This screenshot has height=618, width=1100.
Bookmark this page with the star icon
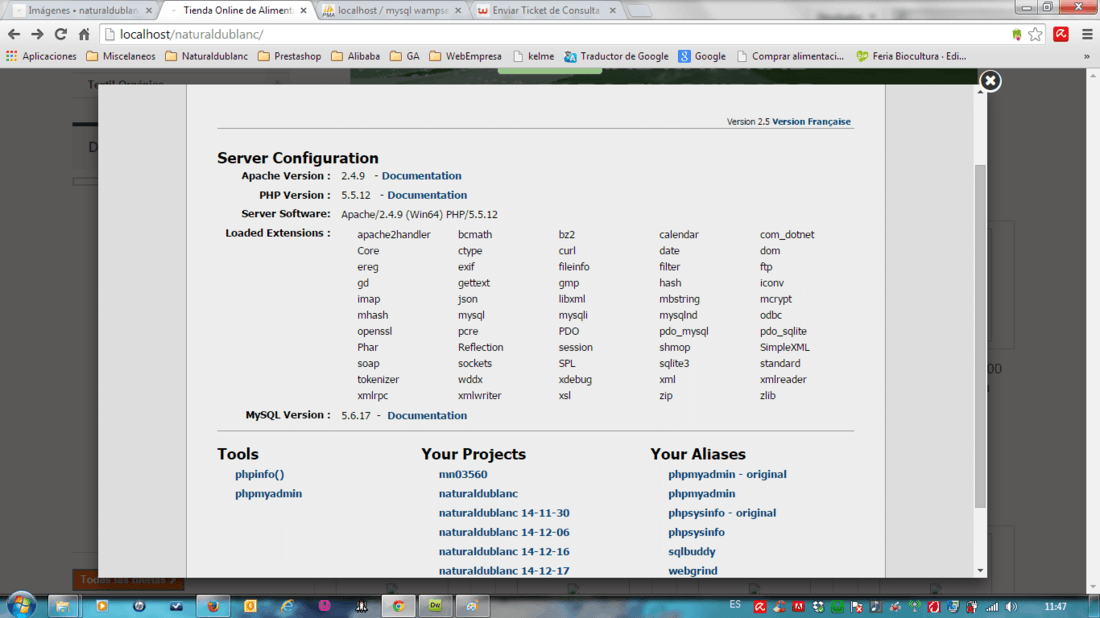pyautogui.click(x=1035, y=34)
